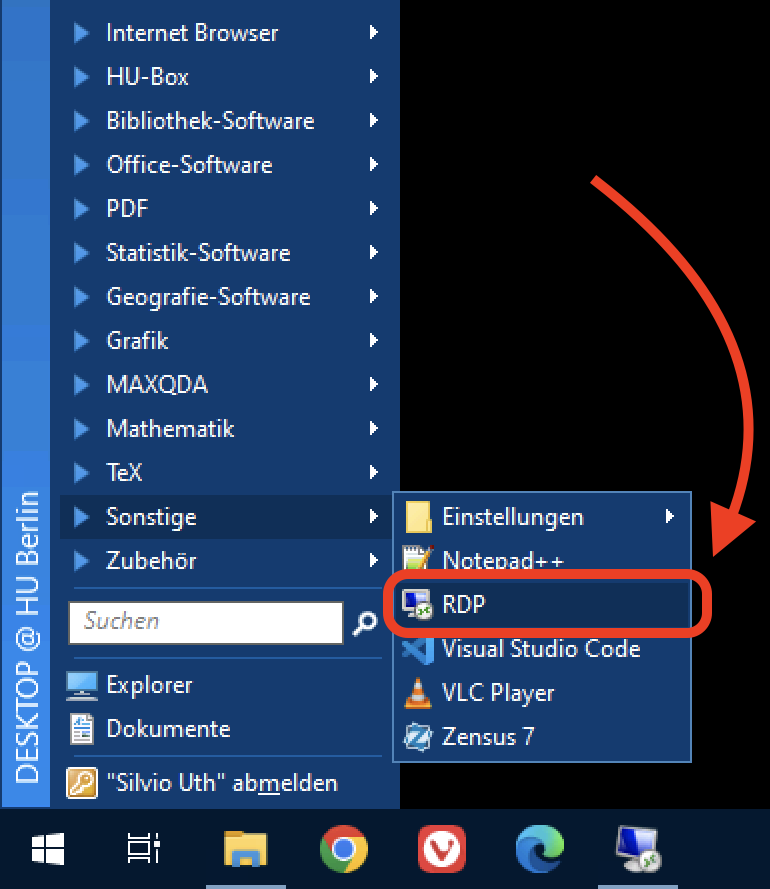Expand the Geografie-Software submenu arrow
Viewport: 770px width, 889px height.
point(373,296)
